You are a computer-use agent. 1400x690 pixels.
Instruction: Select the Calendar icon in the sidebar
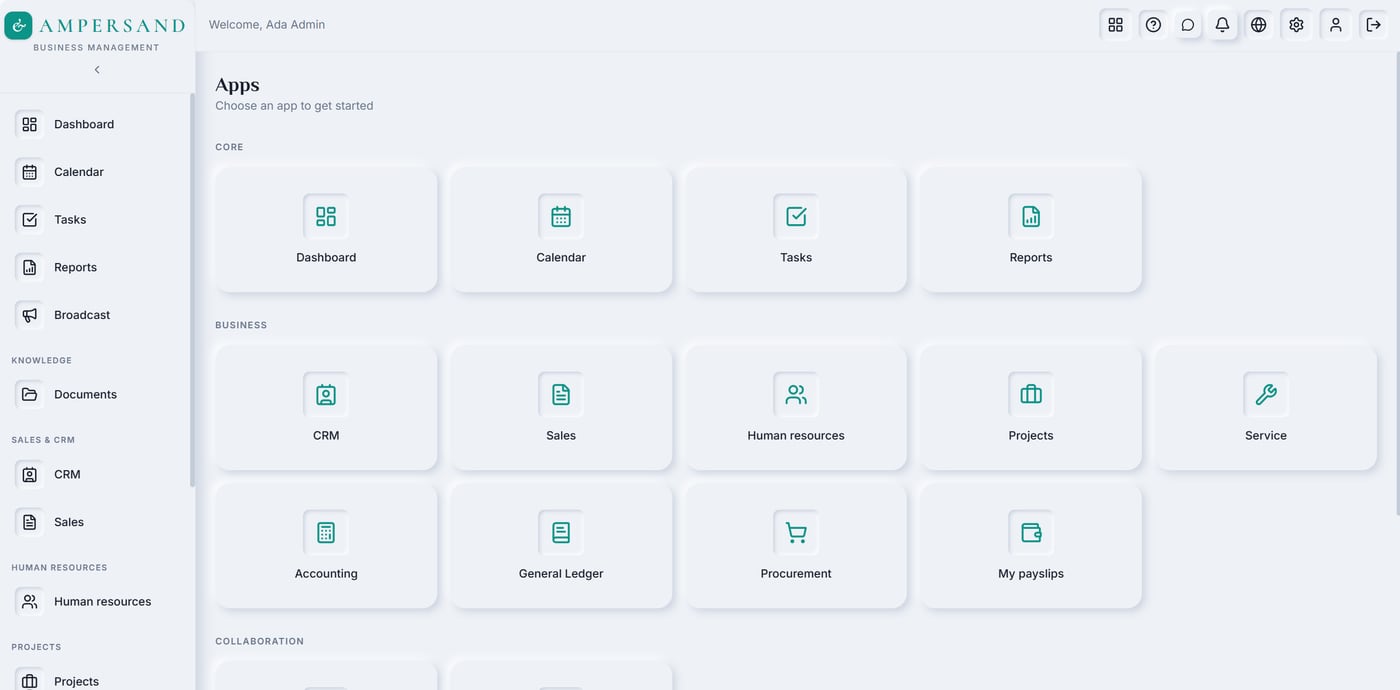[30, 172]
